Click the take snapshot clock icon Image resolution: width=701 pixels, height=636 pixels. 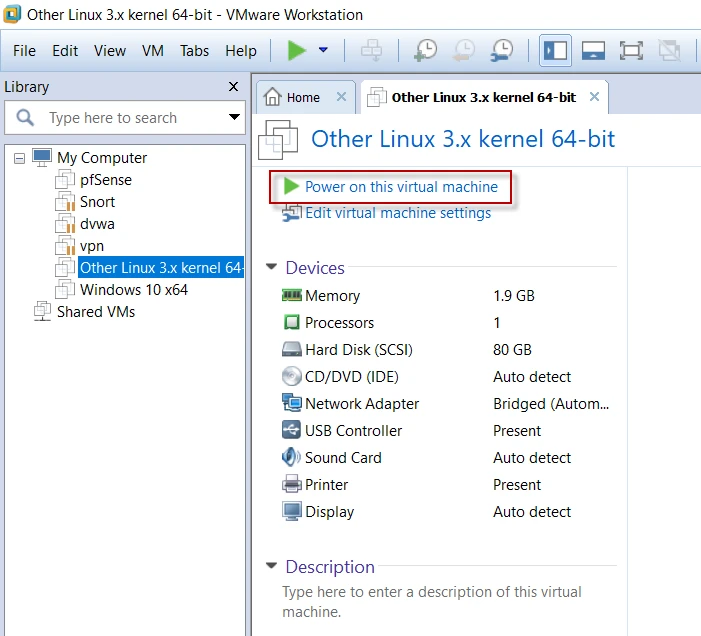tap(426, 50)
